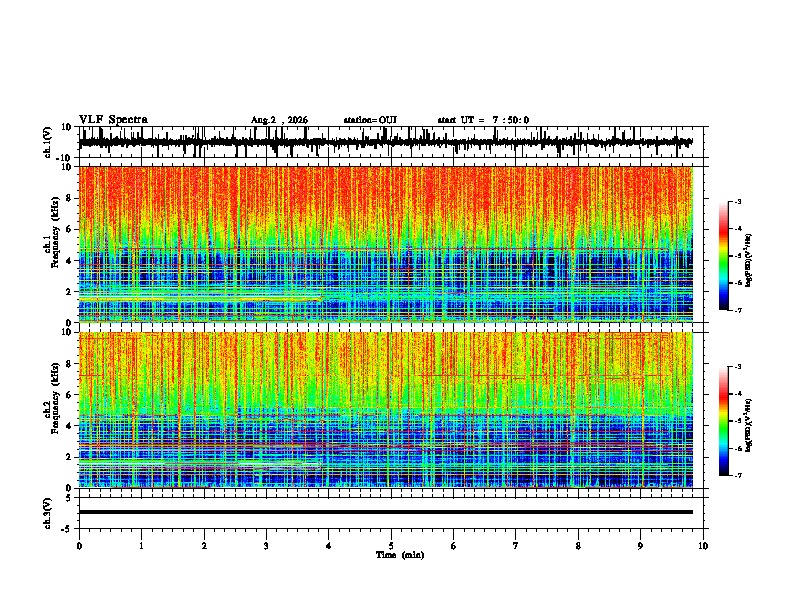The image size is (792, 612).
Task: Click the ch.3(V) axis label
Action: coord(48,513)
